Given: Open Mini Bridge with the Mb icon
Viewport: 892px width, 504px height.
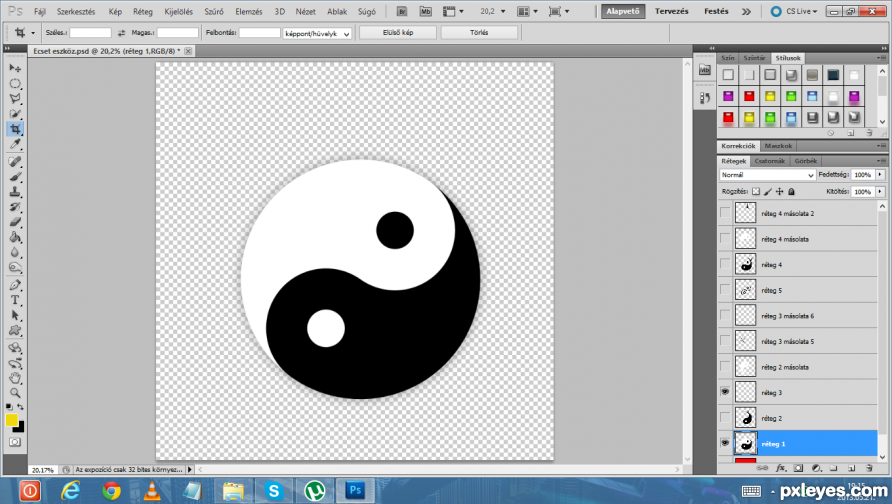Looking at the screenshot, I should coord(426,11).
